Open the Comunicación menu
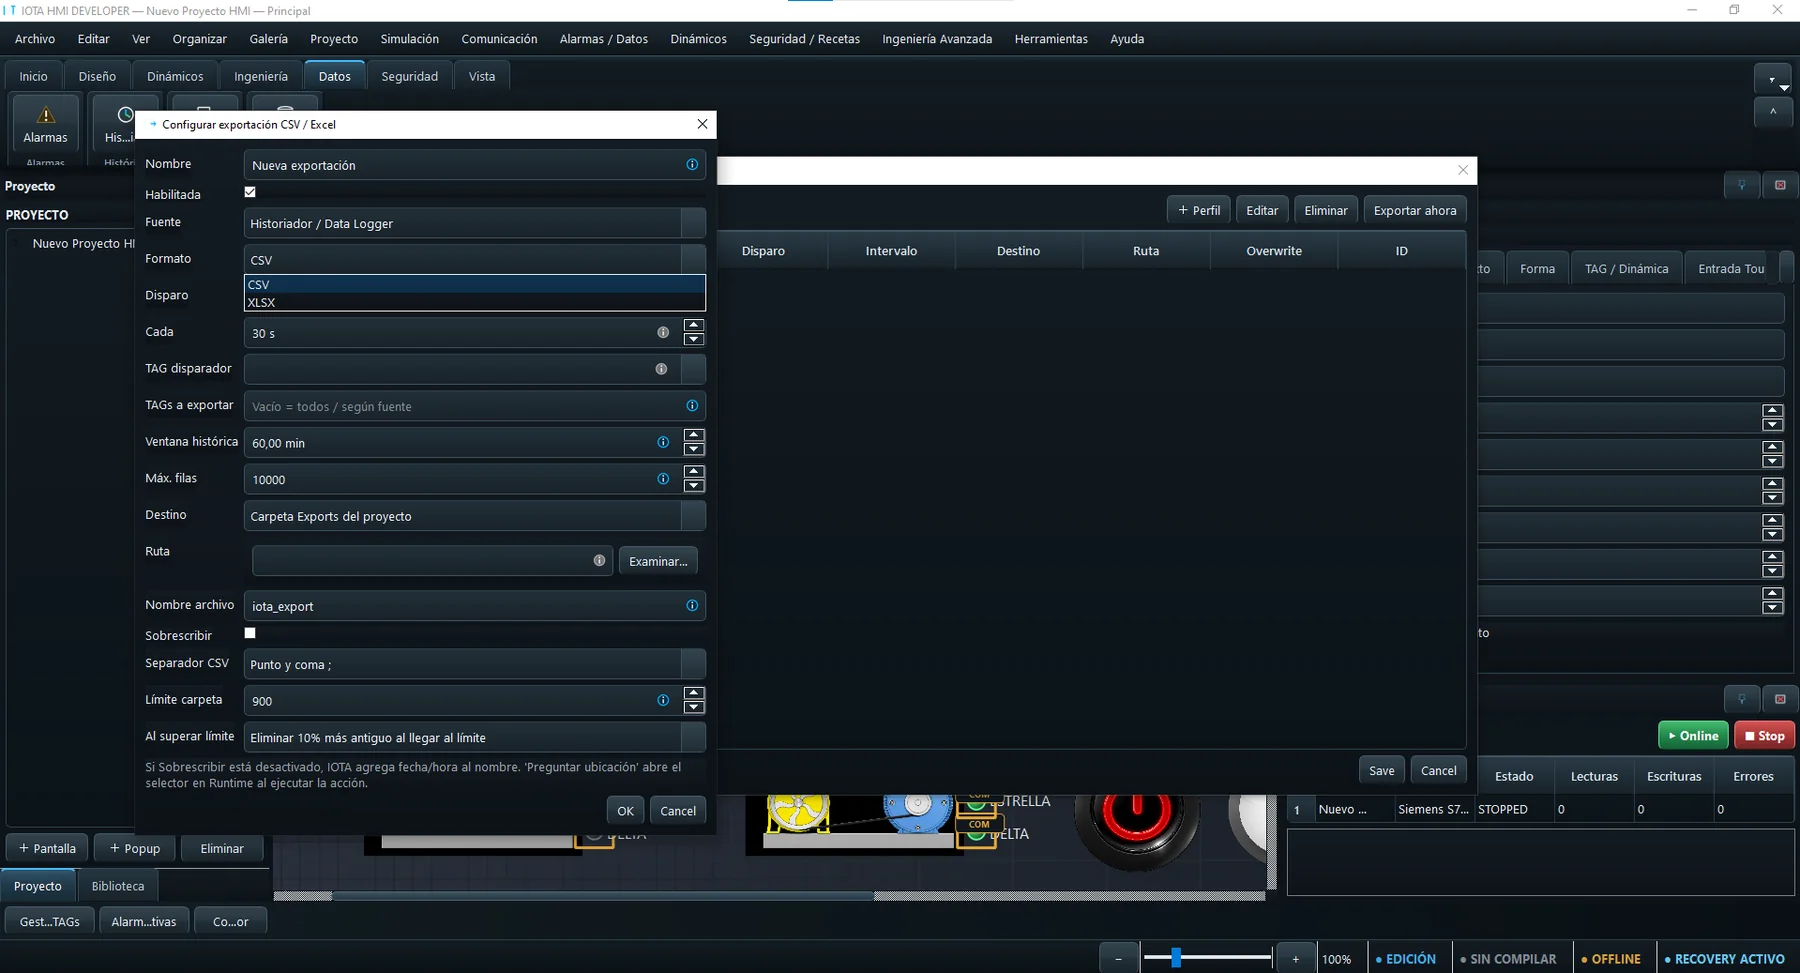This screenshot has width=1800, height=973. pos(499,39)
